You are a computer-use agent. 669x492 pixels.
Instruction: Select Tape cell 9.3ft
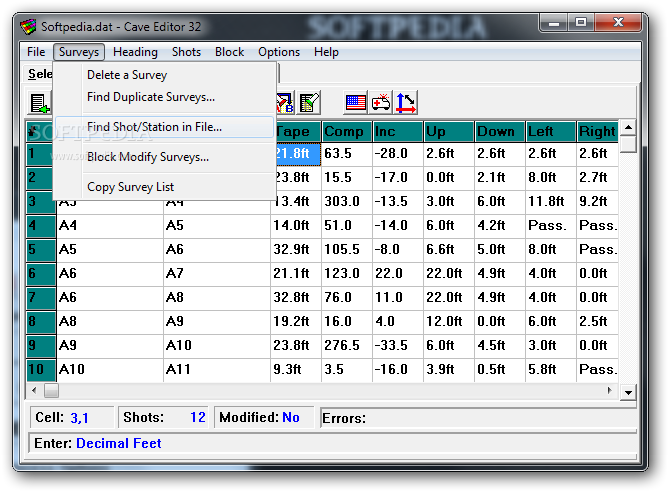pyautogui.click(x=296, y=369)
